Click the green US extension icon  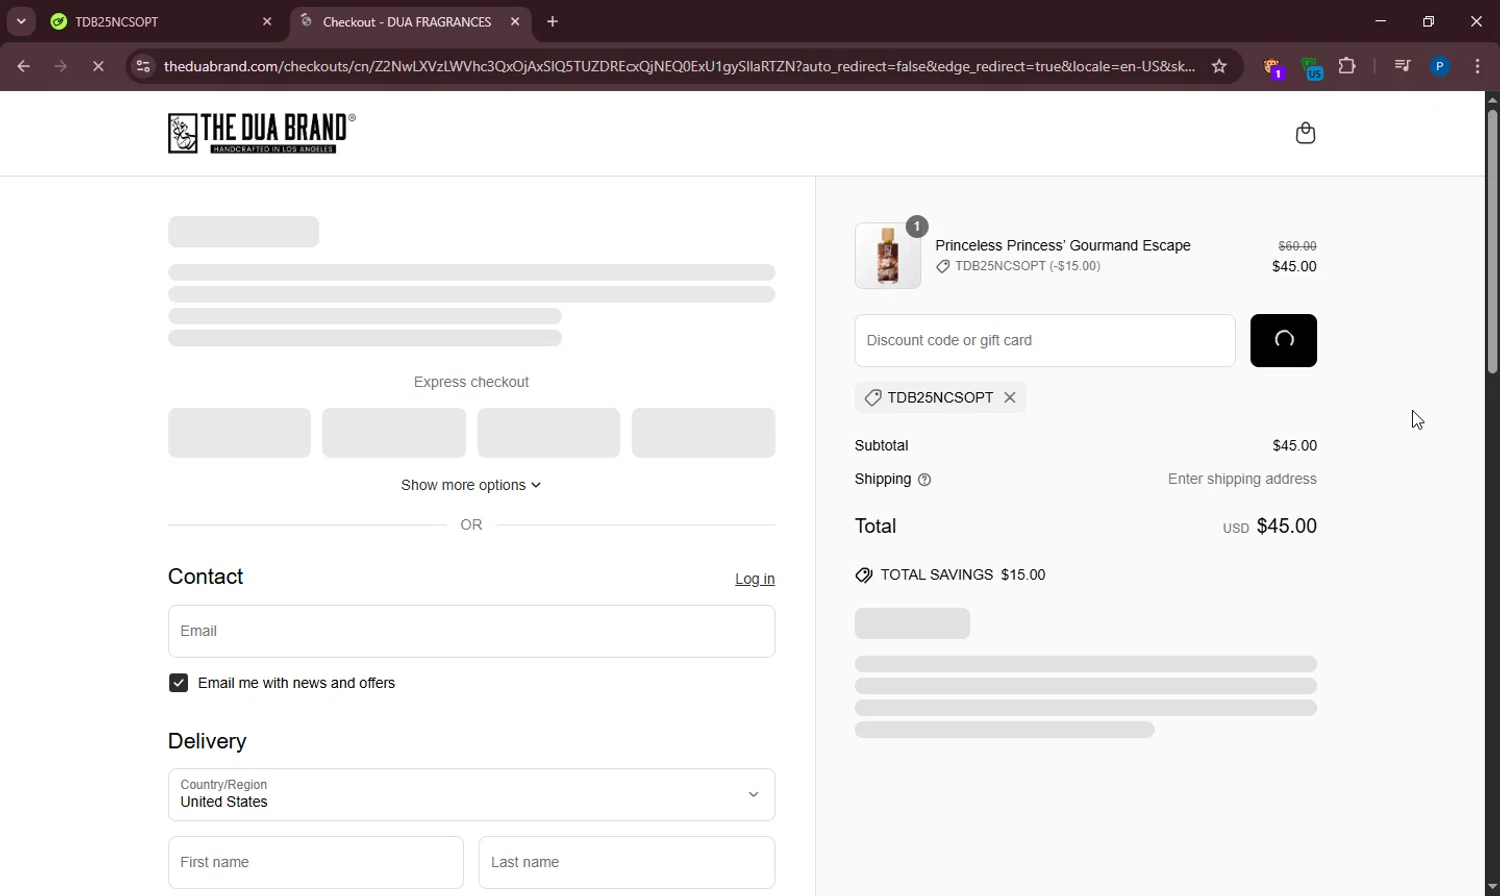(x=1312, y=68)
